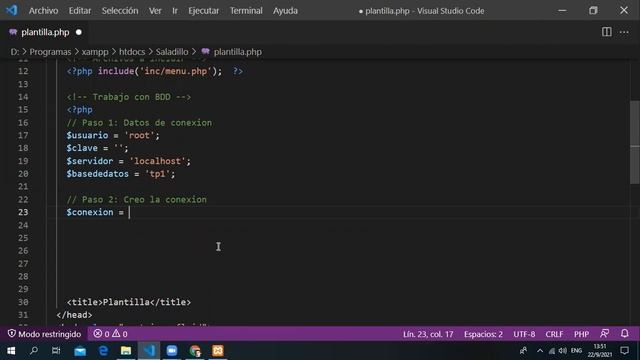Click the Paso 2 comment on line 22

click(136, 200)
